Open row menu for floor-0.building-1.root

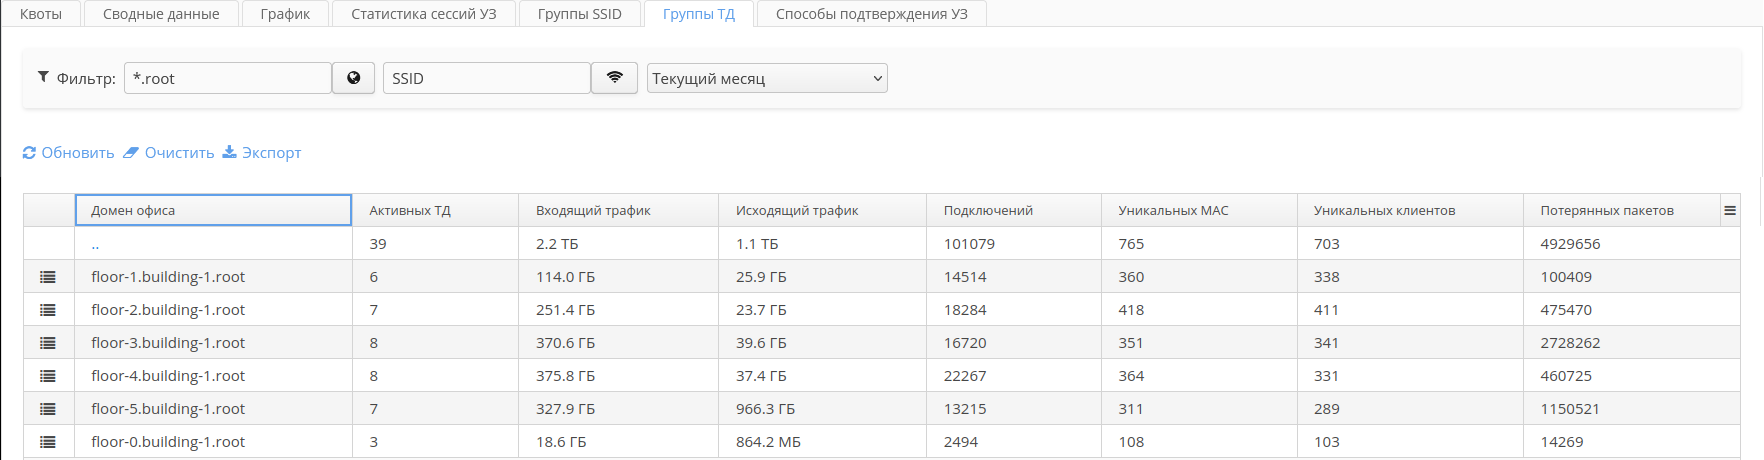pyautogui.click(x=48, y=442)
